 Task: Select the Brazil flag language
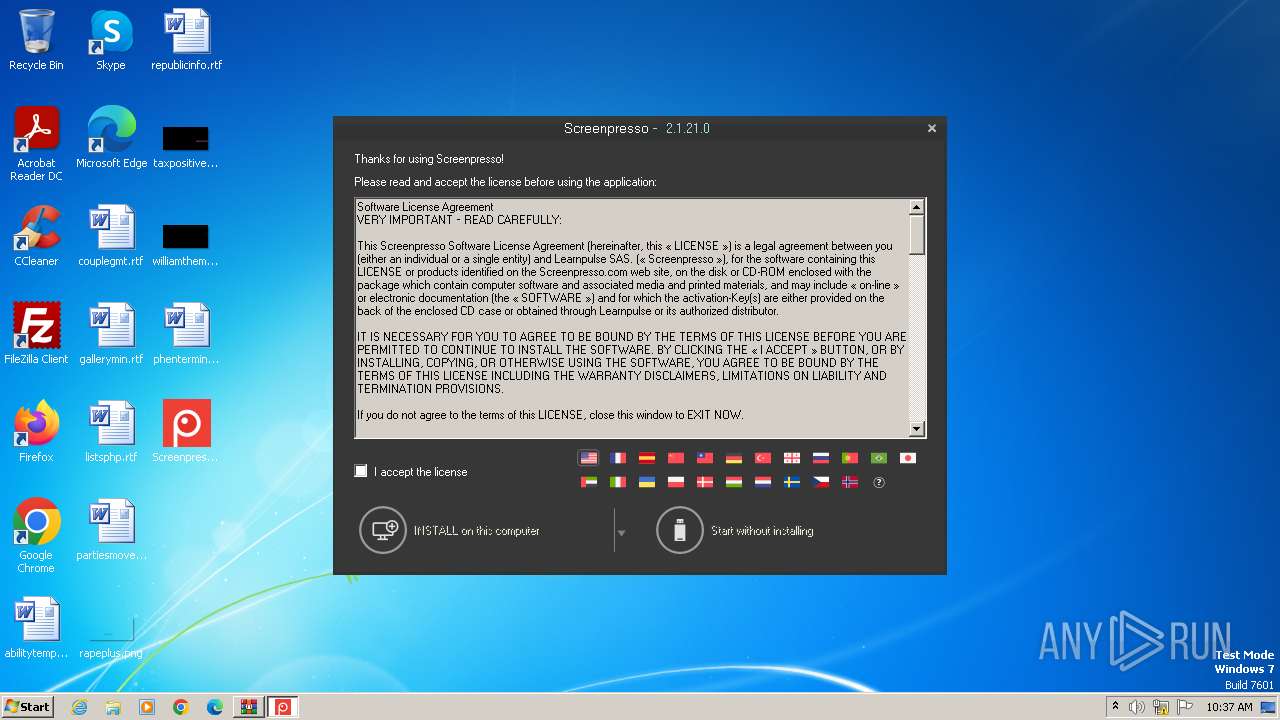[x=879, y=458]
